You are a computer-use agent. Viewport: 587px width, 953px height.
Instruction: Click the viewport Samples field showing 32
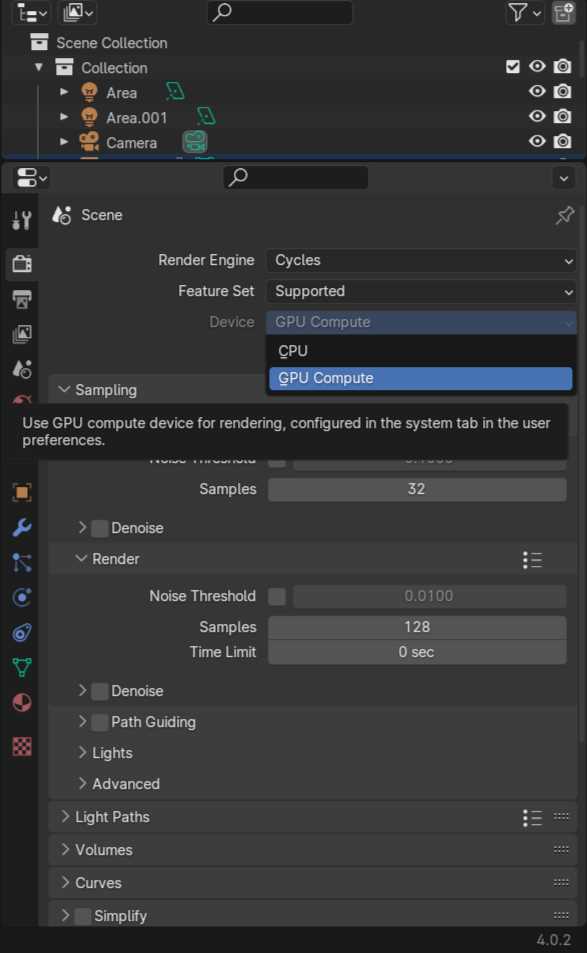417,489
